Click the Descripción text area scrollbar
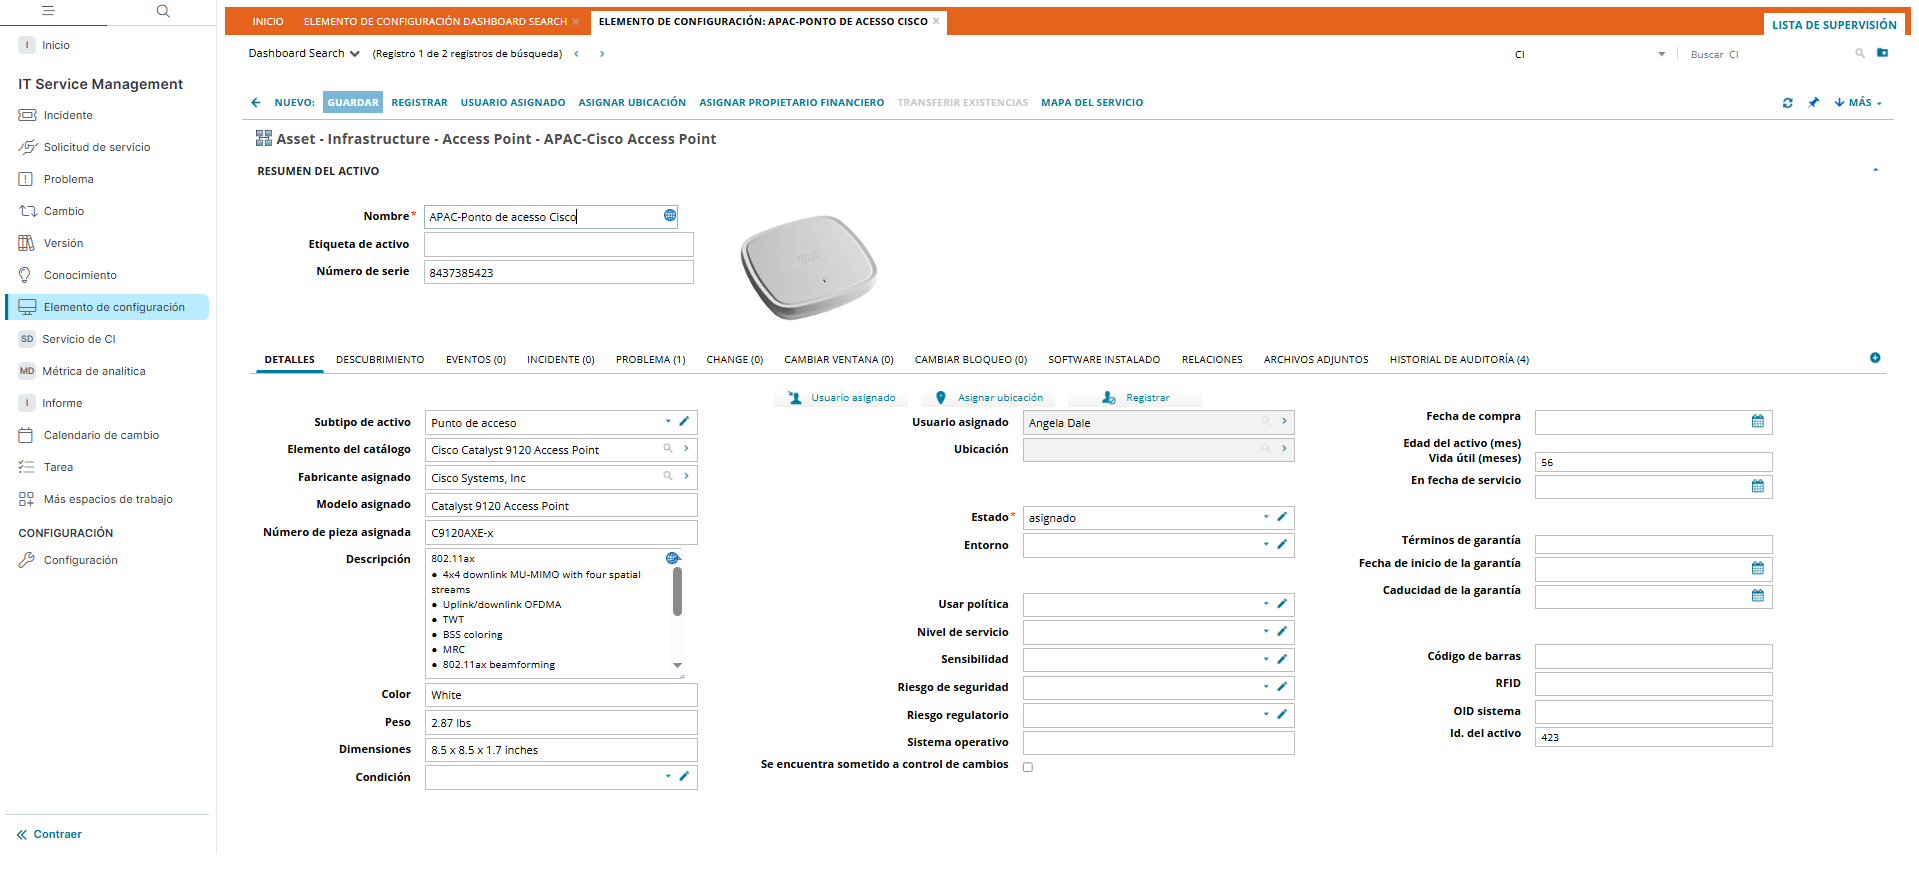1919x874 pixels. 677,591
